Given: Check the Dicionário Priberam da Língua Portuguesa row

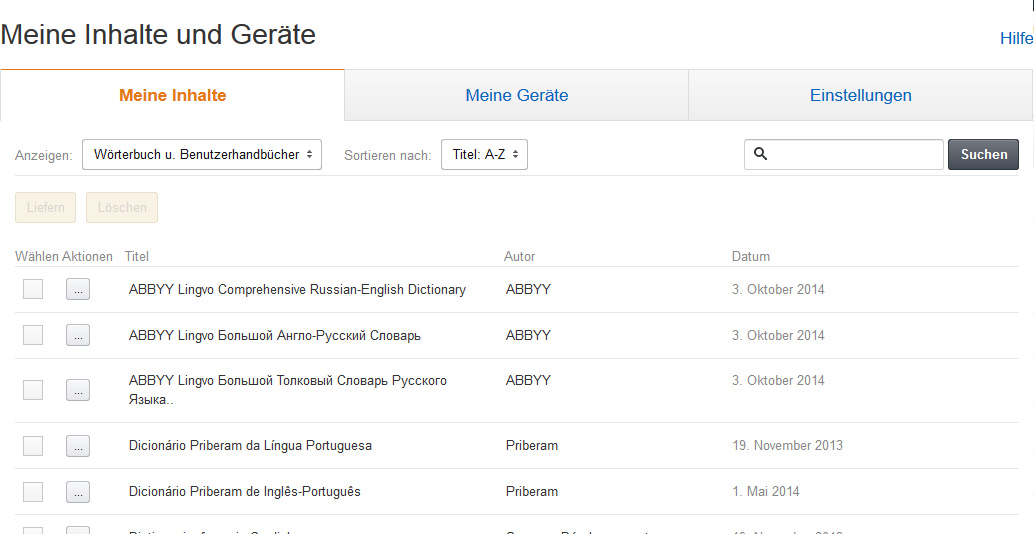Looking at the screenshot, I should [33, 446].
